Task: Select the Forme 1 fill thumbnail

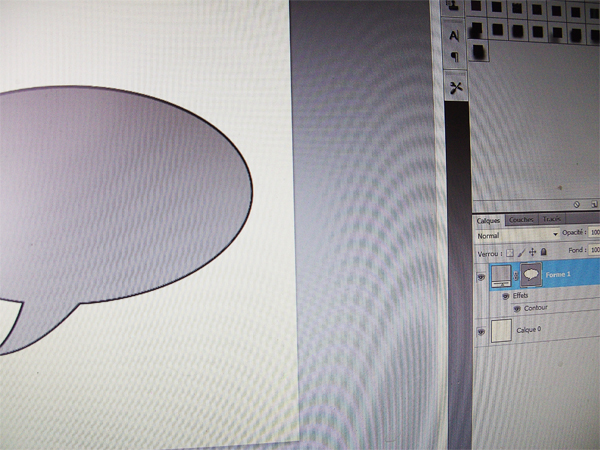Action: (x=501, y=276)
